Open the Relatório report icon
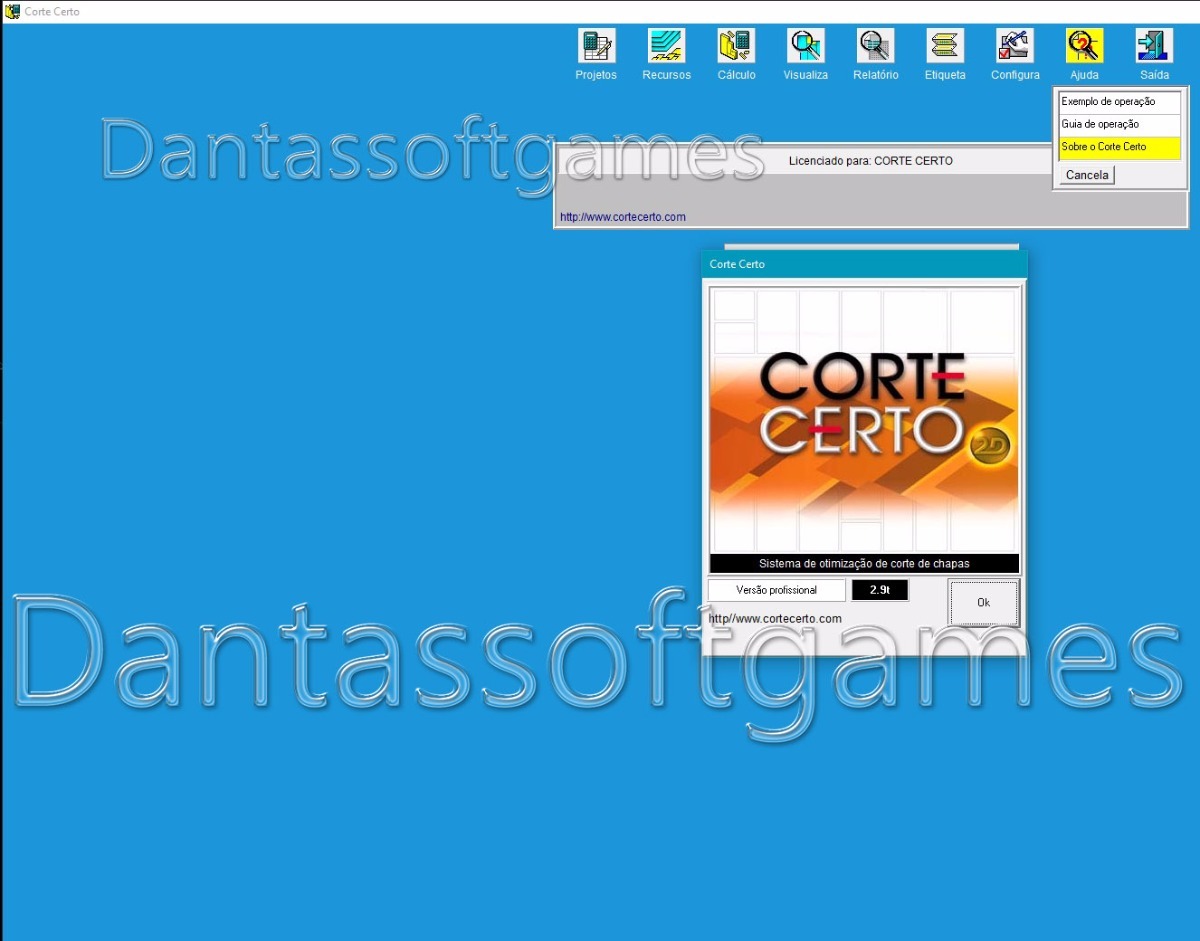 point(875,46)
